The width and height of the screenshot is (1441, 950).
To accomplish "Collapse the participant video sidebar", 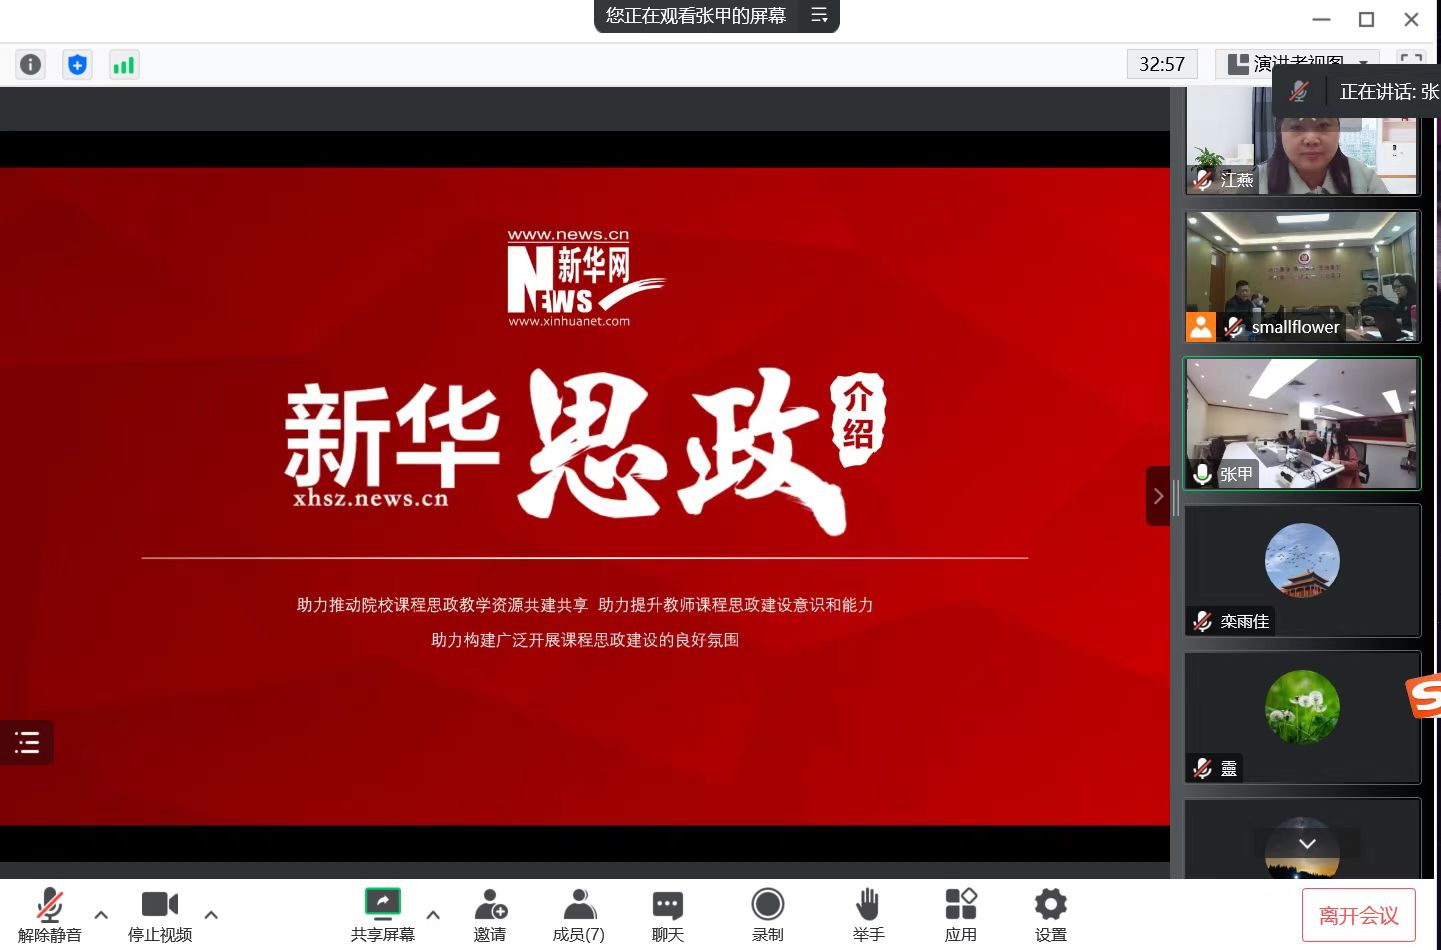I will (1157, 496).
